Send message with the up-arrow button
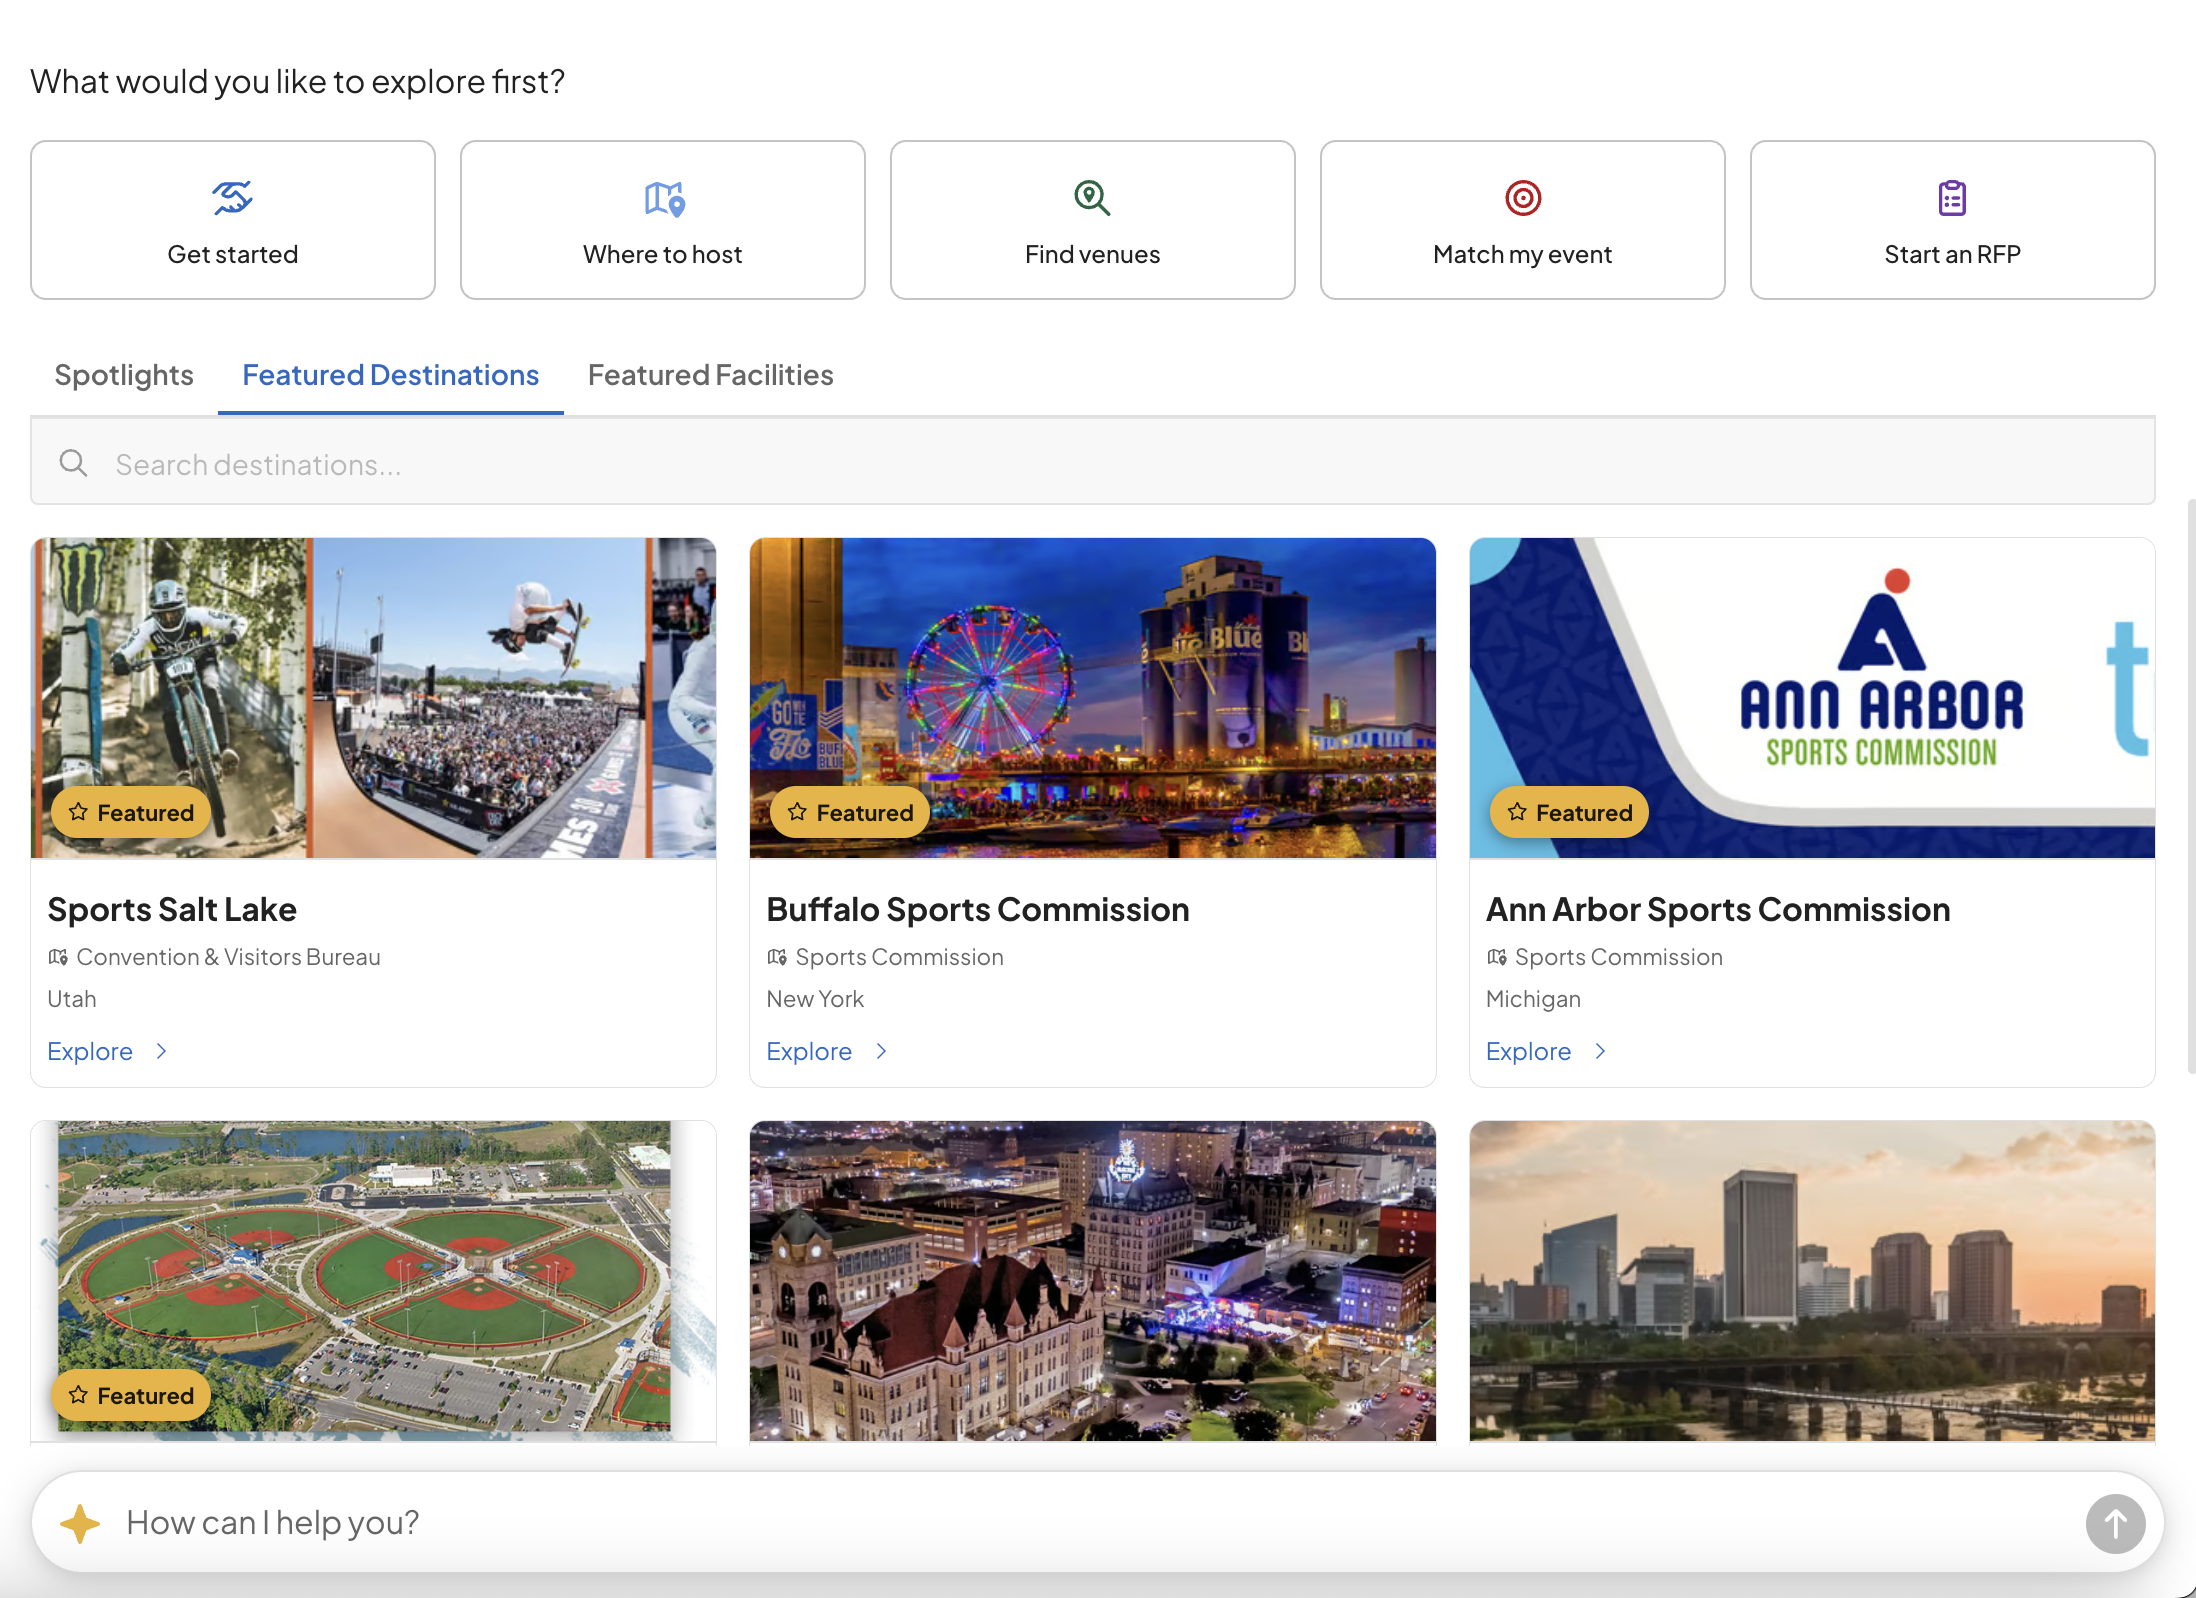 point(2115,1523)
